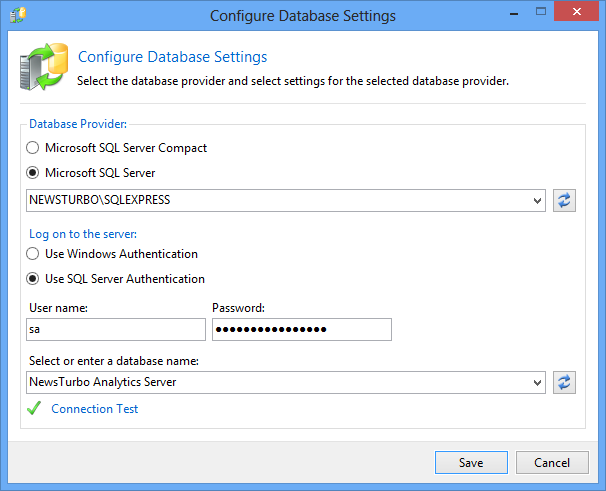Run the Connection Test link

coord(95,409)
